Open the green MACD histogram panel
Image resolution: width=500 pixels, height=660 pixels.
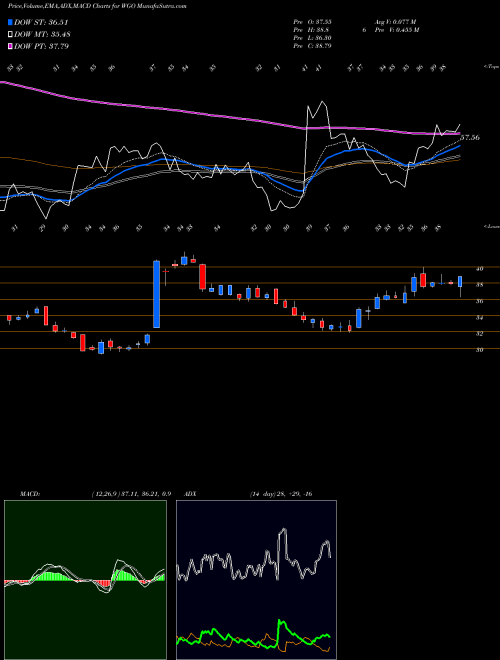tap(85, 580)
